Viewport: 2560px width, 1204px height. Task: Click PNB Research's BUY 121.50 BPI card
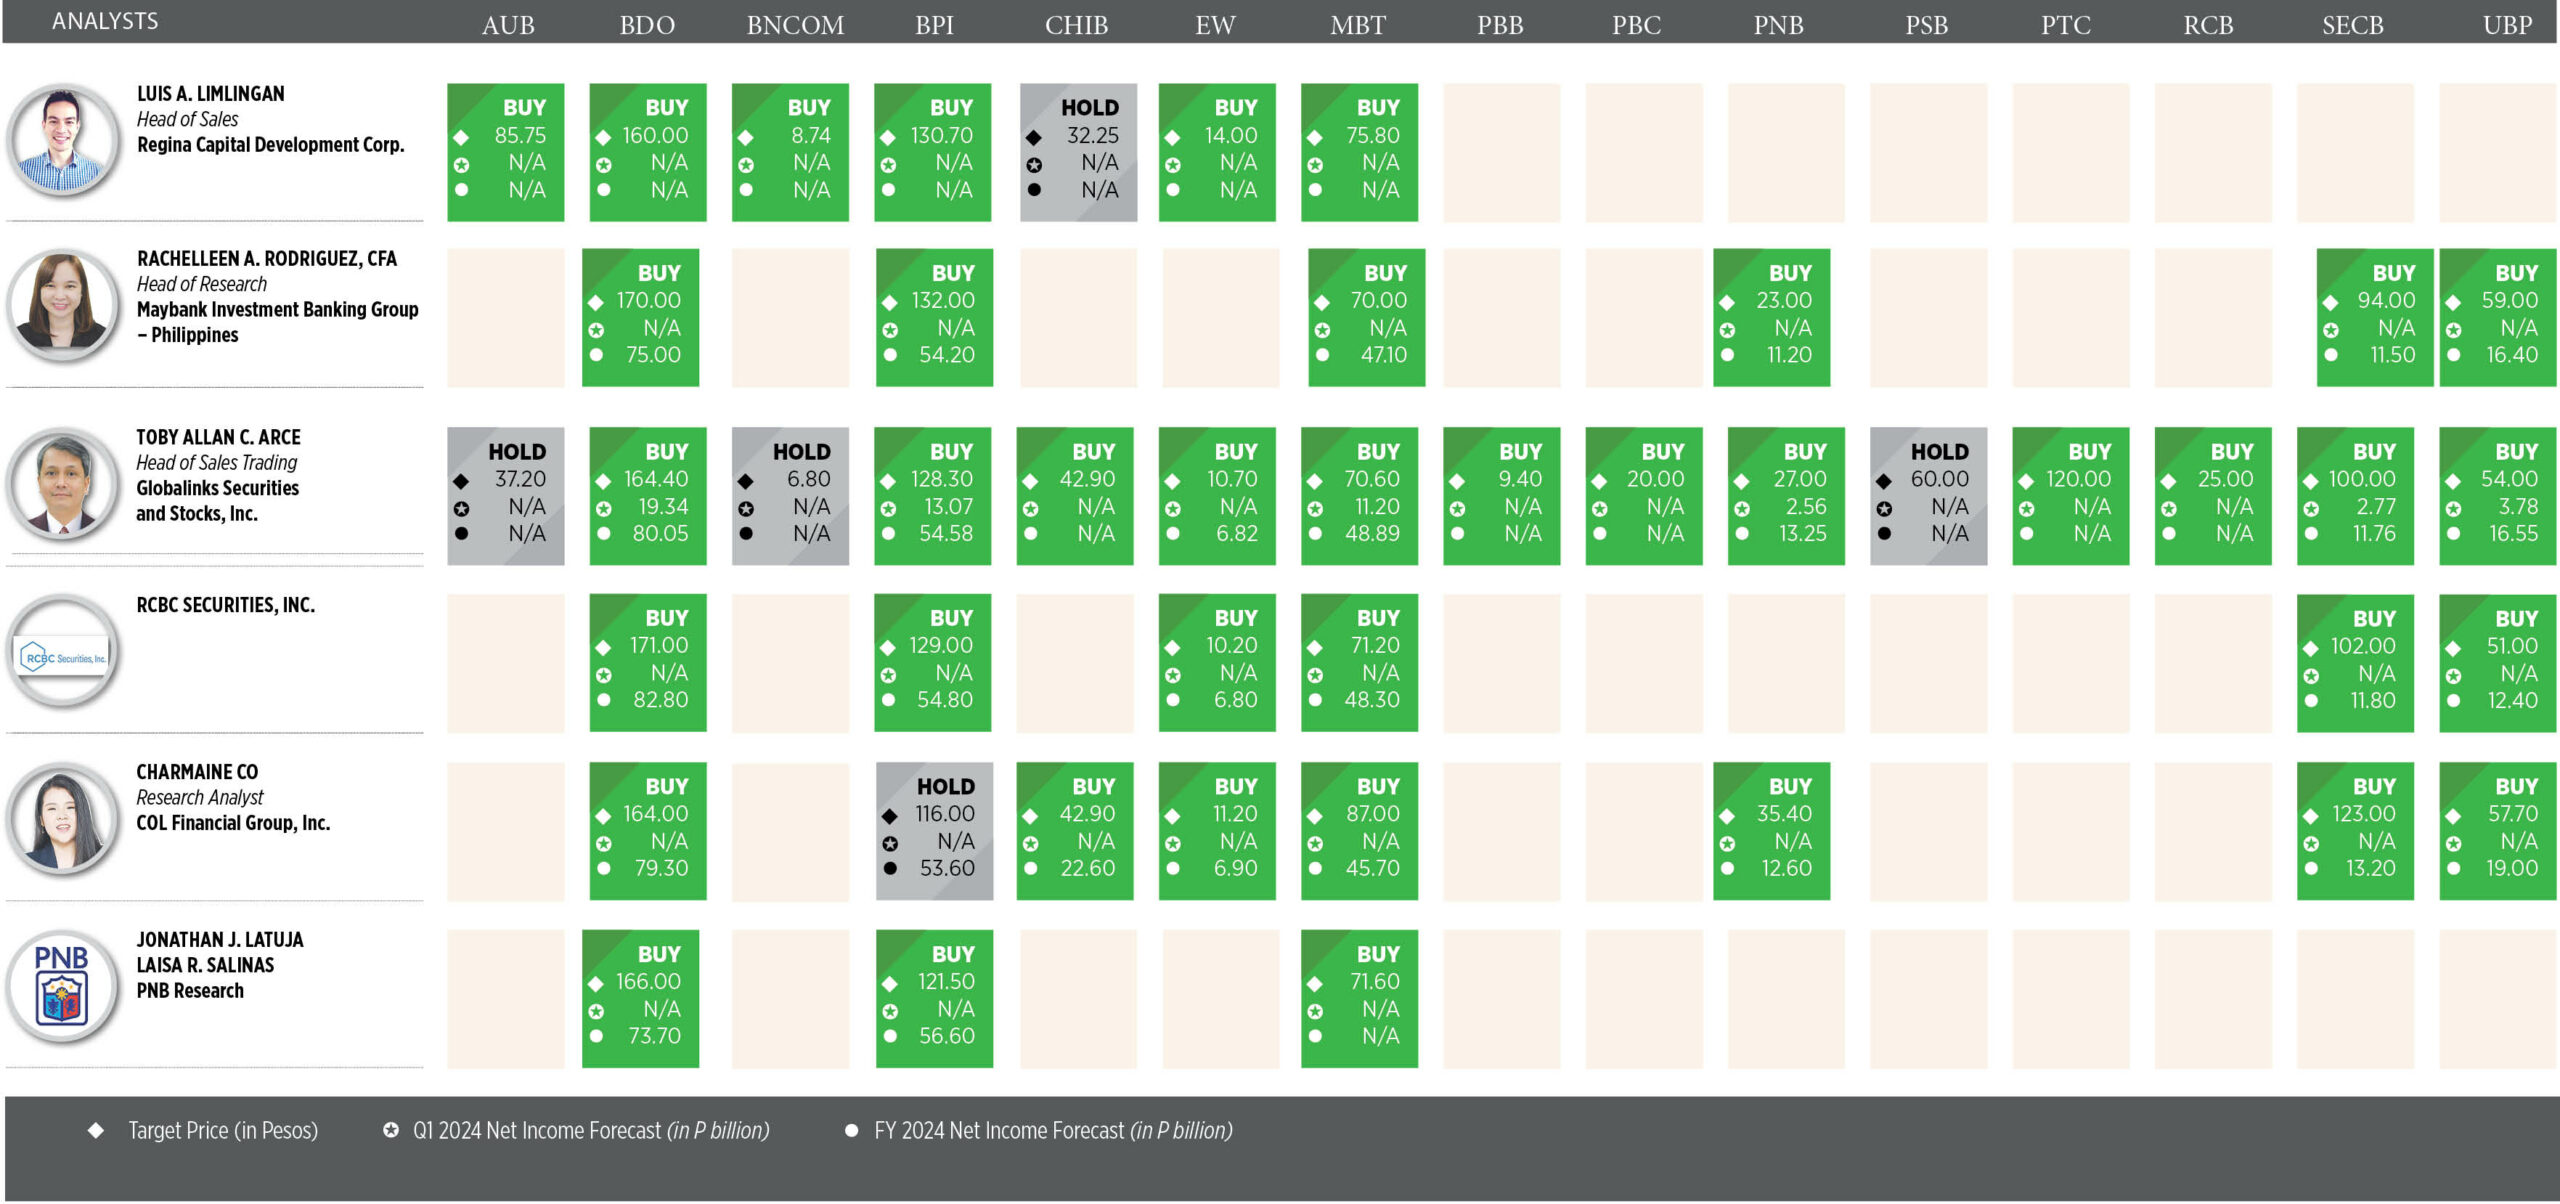pos(934,999)
